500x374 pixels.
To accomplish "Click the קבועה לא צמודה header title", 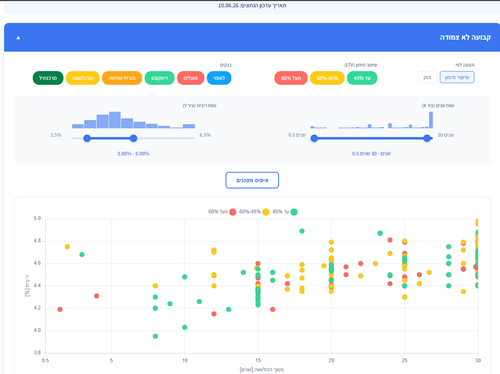I will pos(465,37).
